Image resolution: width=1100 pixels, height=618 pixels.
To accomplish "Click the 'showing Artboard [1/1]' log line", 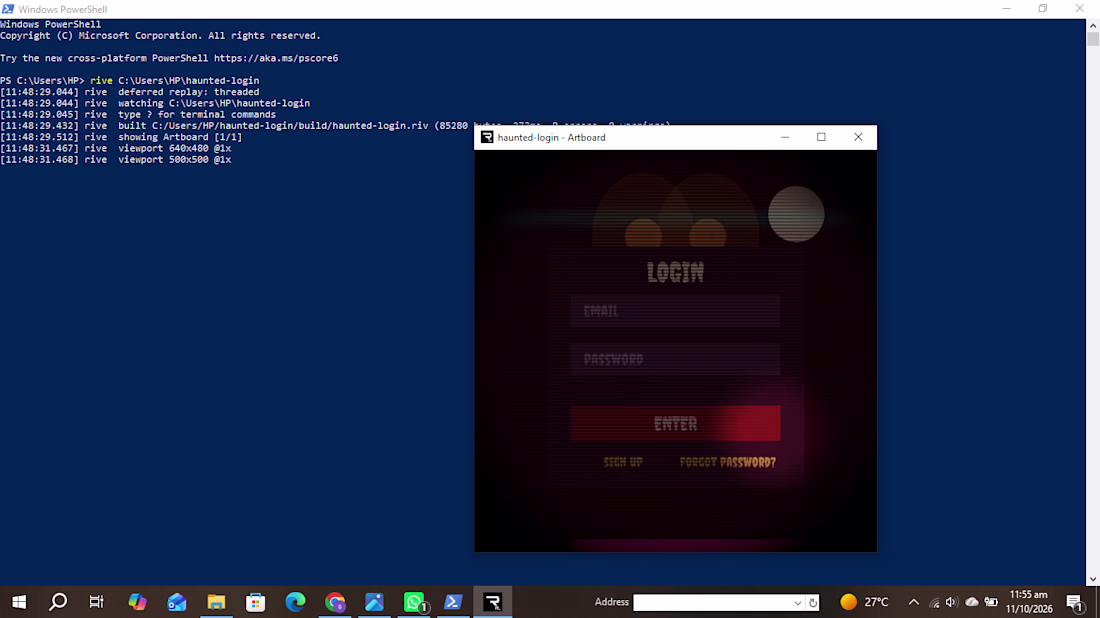I will [x=121, y=137].
